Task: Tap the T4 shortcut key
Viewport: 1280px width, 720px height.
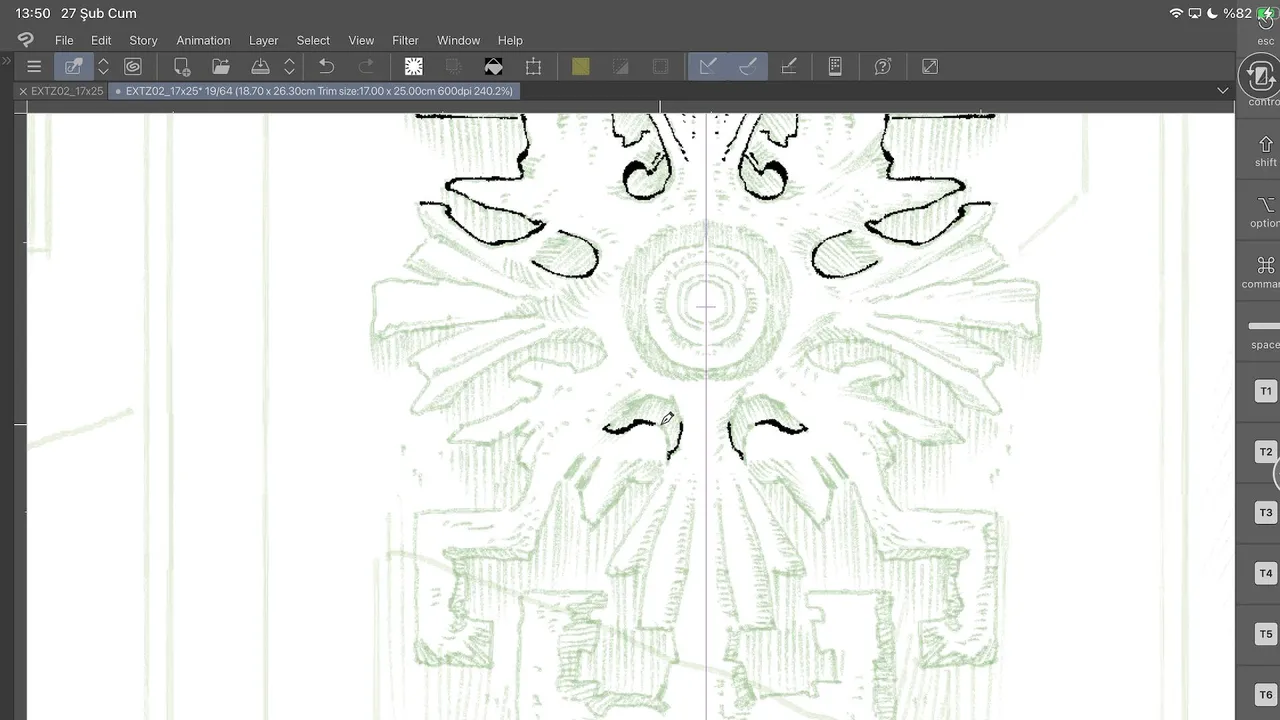Action: point(1266,574)
